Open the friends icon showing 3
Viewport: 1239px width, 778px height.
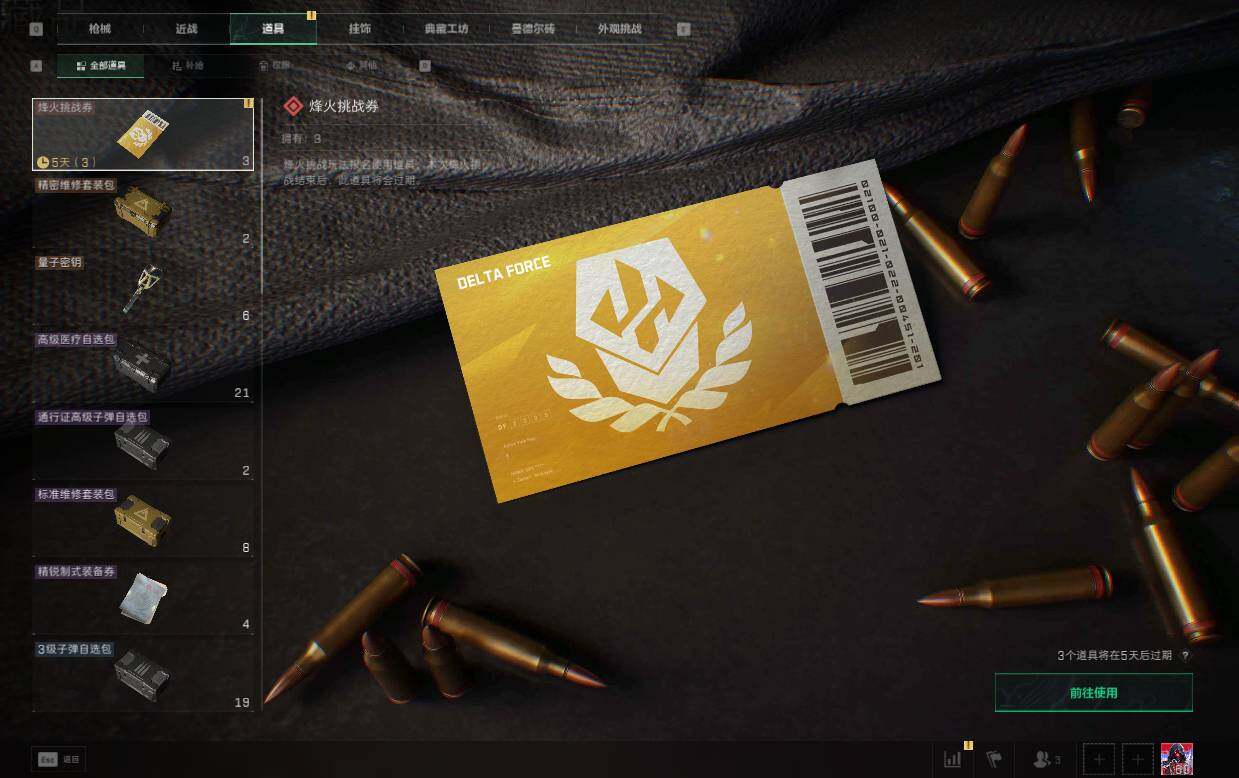[x=1046, y=760]
